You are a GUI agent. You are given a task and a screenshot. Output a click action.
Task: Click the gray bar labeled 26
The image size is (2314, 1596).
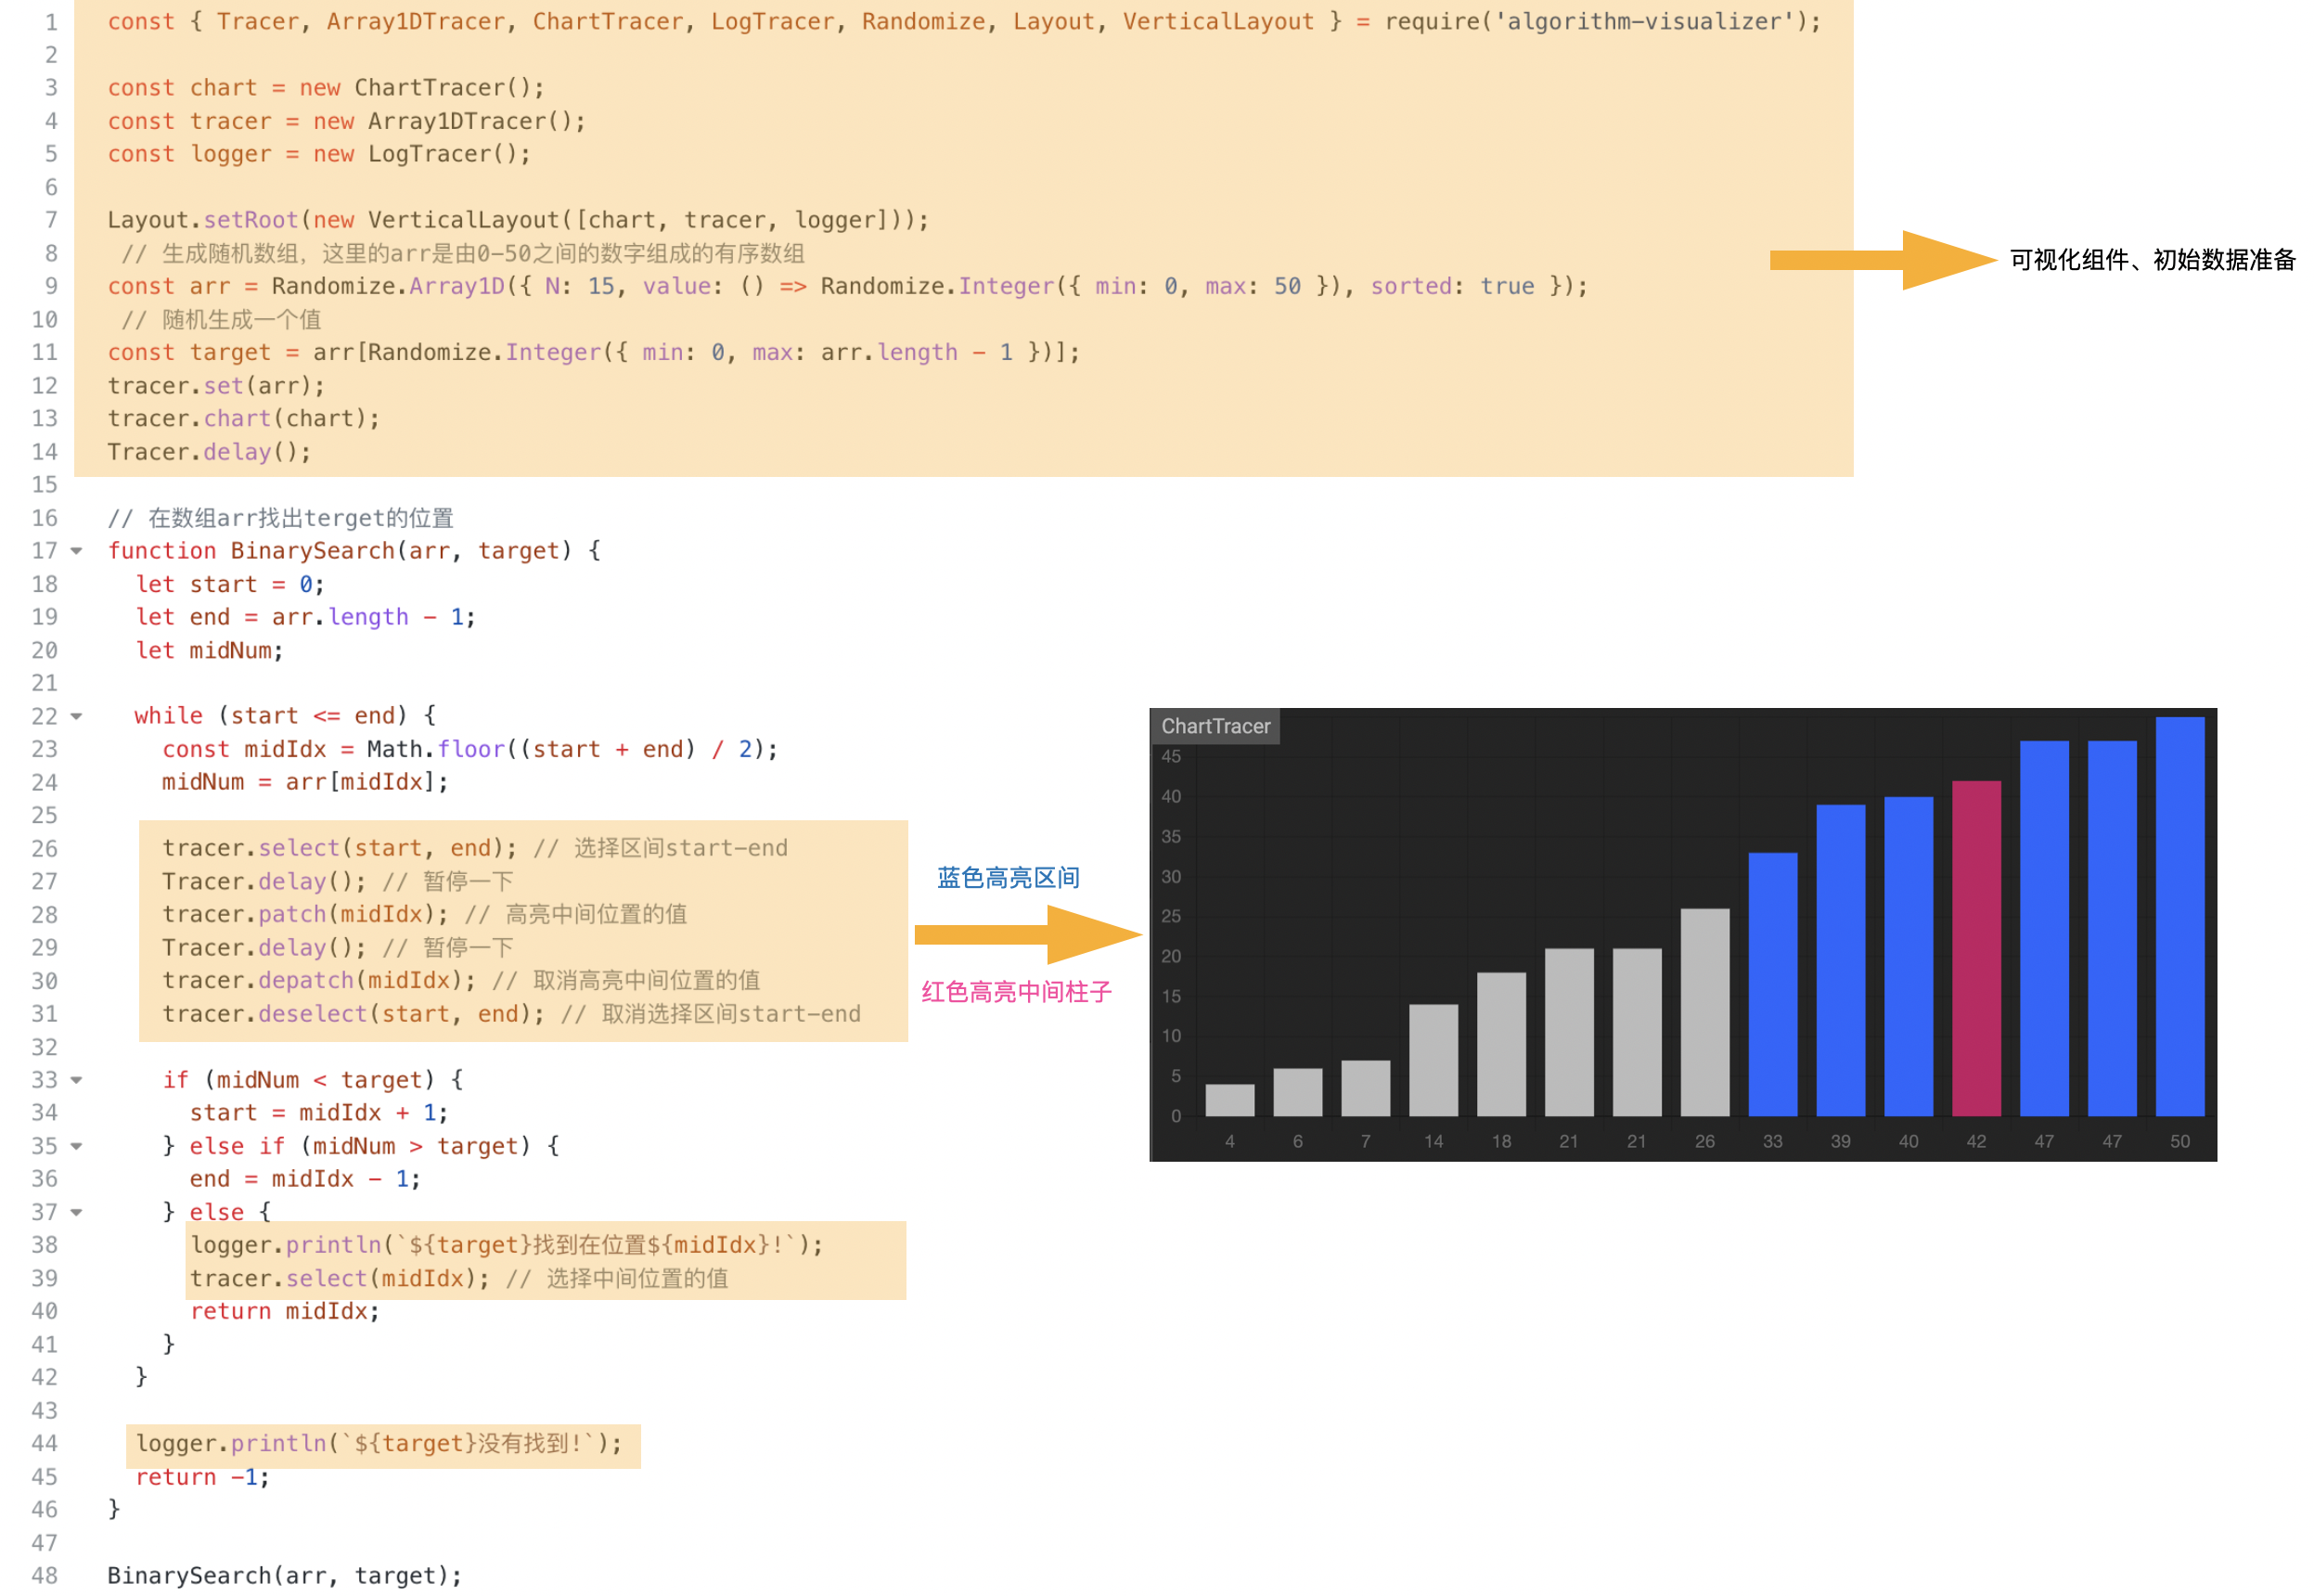(1705, 1012)
